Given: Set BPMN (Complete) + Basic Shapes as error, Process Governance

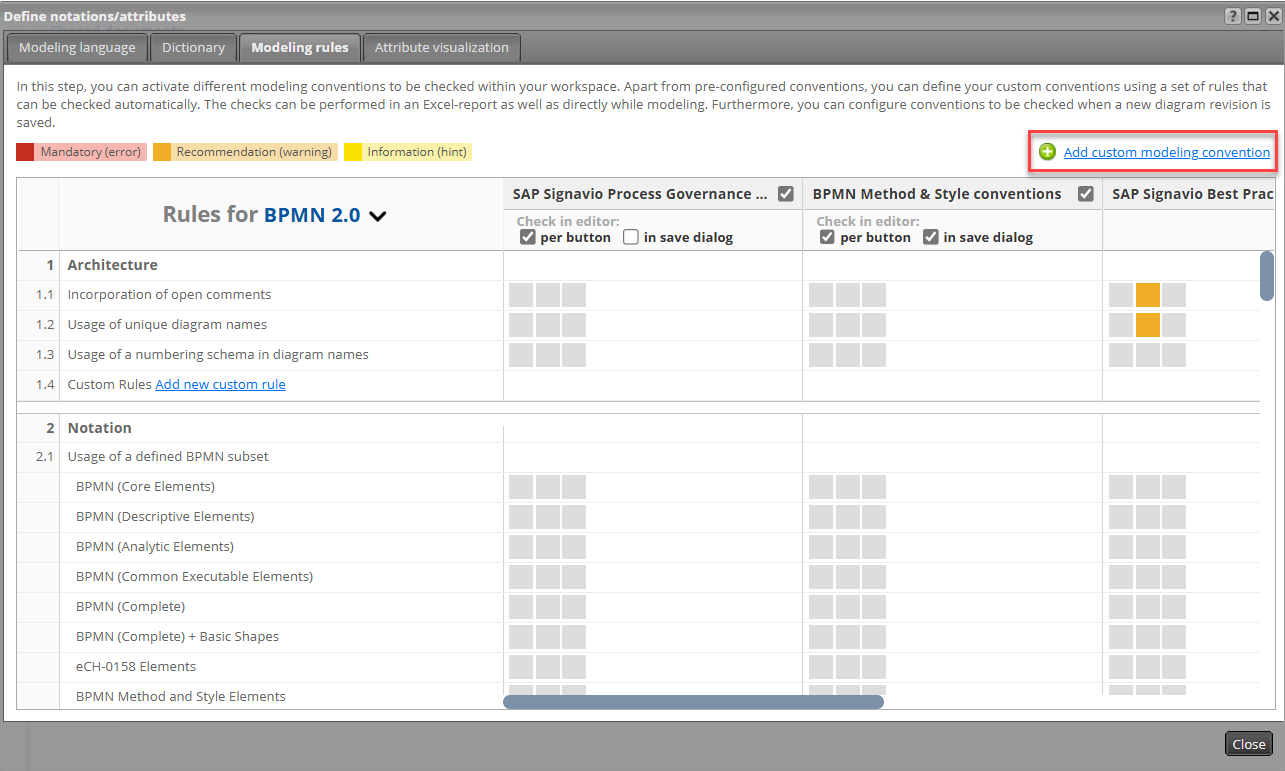Looking at the screenshot, I should tap(521, 637).
